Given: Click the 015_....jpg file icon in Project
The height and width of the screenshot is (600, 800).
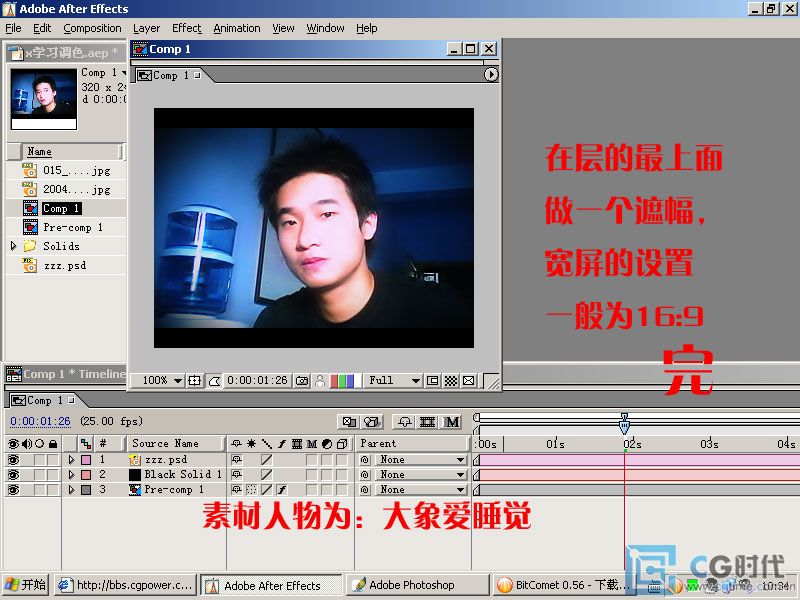Looking at the screenshot, I should (30, 170).
